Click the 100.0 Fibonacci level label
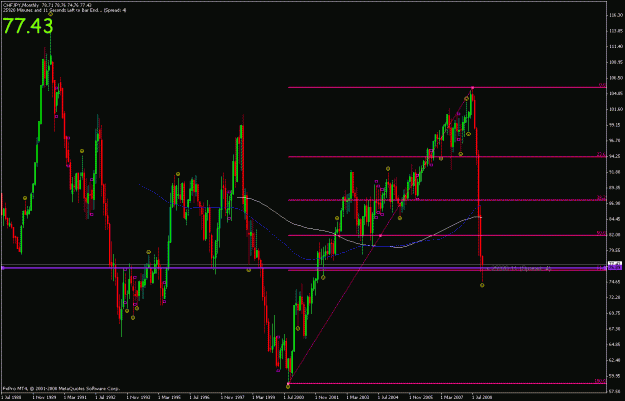Viewport: 625px width, 401px height. (600, 381)
